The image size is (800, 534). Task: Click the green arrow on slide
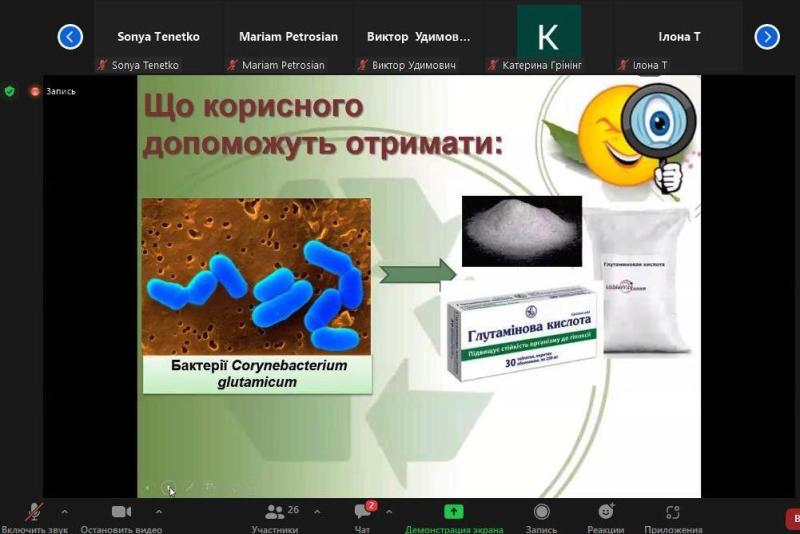pos(418,273)
